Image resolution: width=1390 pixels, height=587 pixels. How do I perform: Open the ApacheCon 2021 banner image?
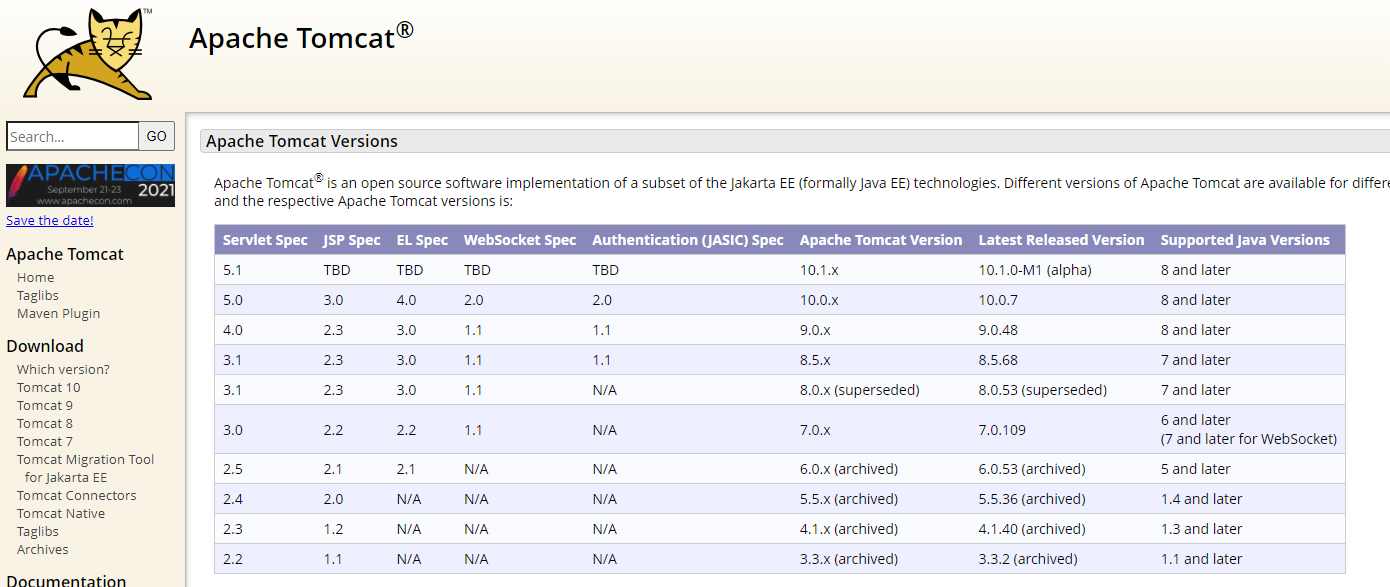pos(90,185)
